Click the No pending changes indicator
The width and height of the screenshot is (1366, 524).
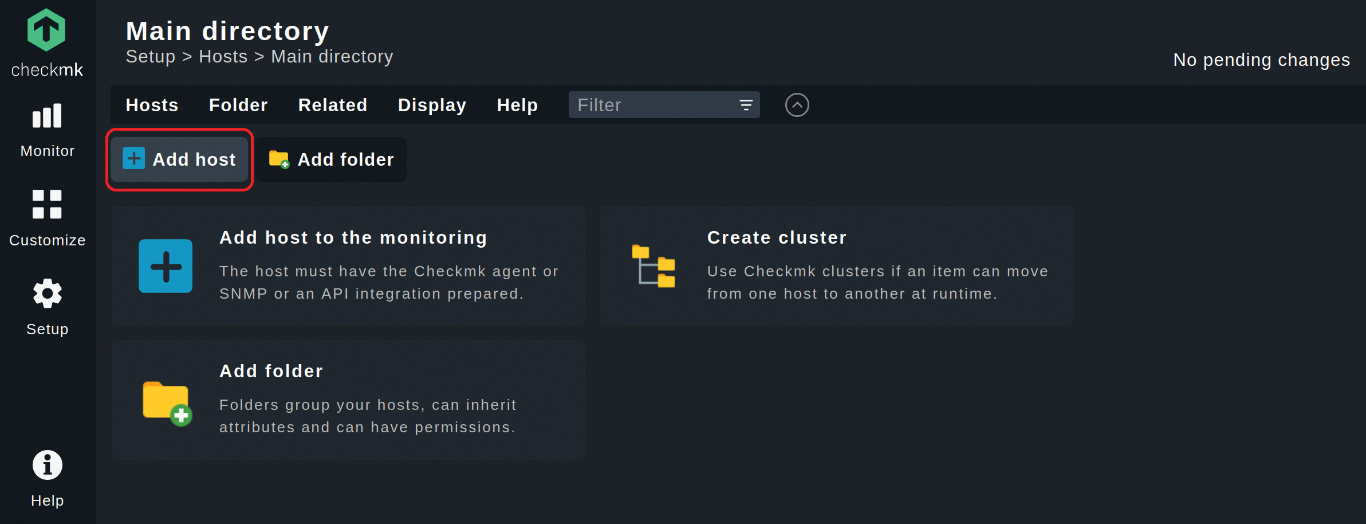(1261, 60)
